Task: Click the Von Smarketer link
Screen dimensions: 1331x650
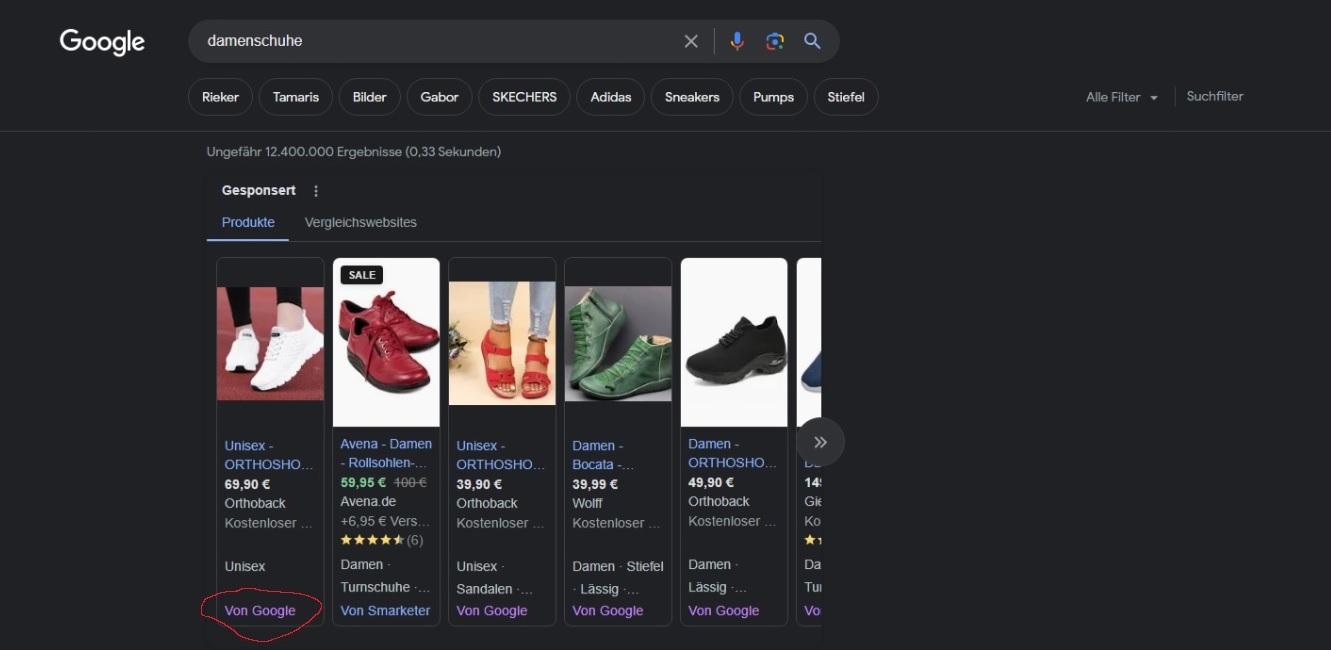Action: (x=385, y=610)
